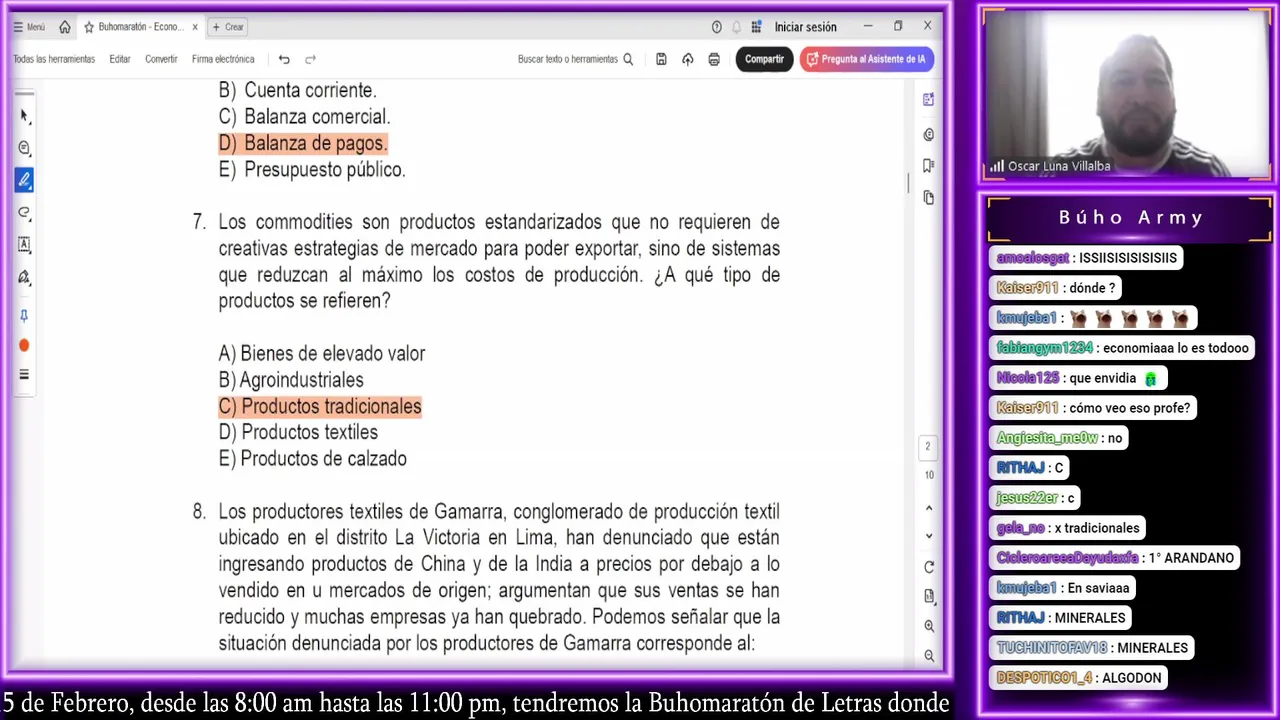Redo the action arrow
1280x720 pixels.
(x=310, y=59)
